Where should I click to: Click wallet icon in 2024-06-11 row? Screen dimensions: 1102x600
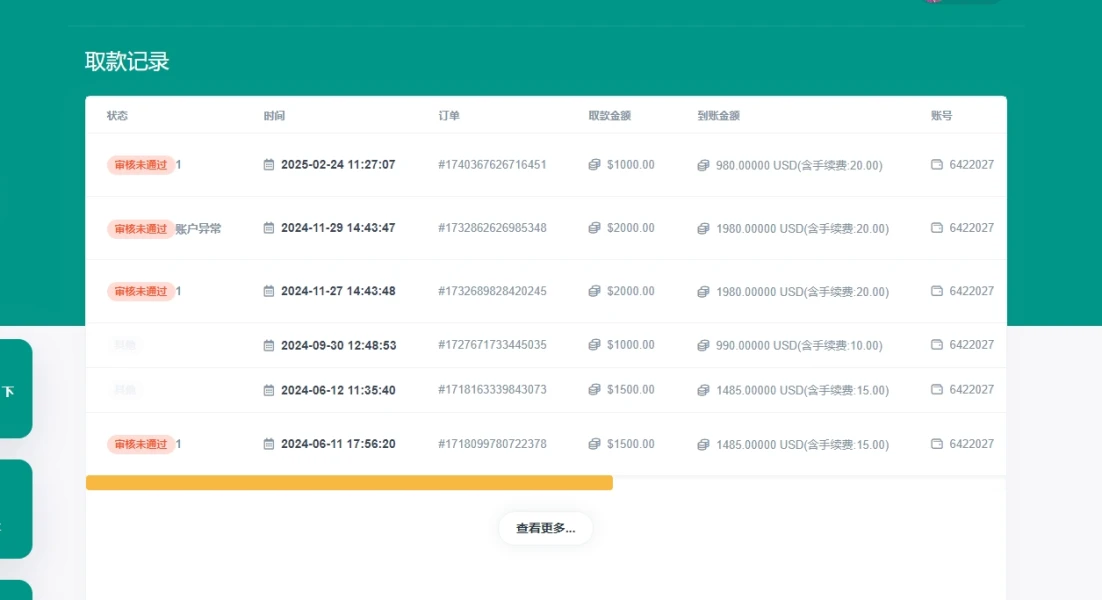(937, 444)
